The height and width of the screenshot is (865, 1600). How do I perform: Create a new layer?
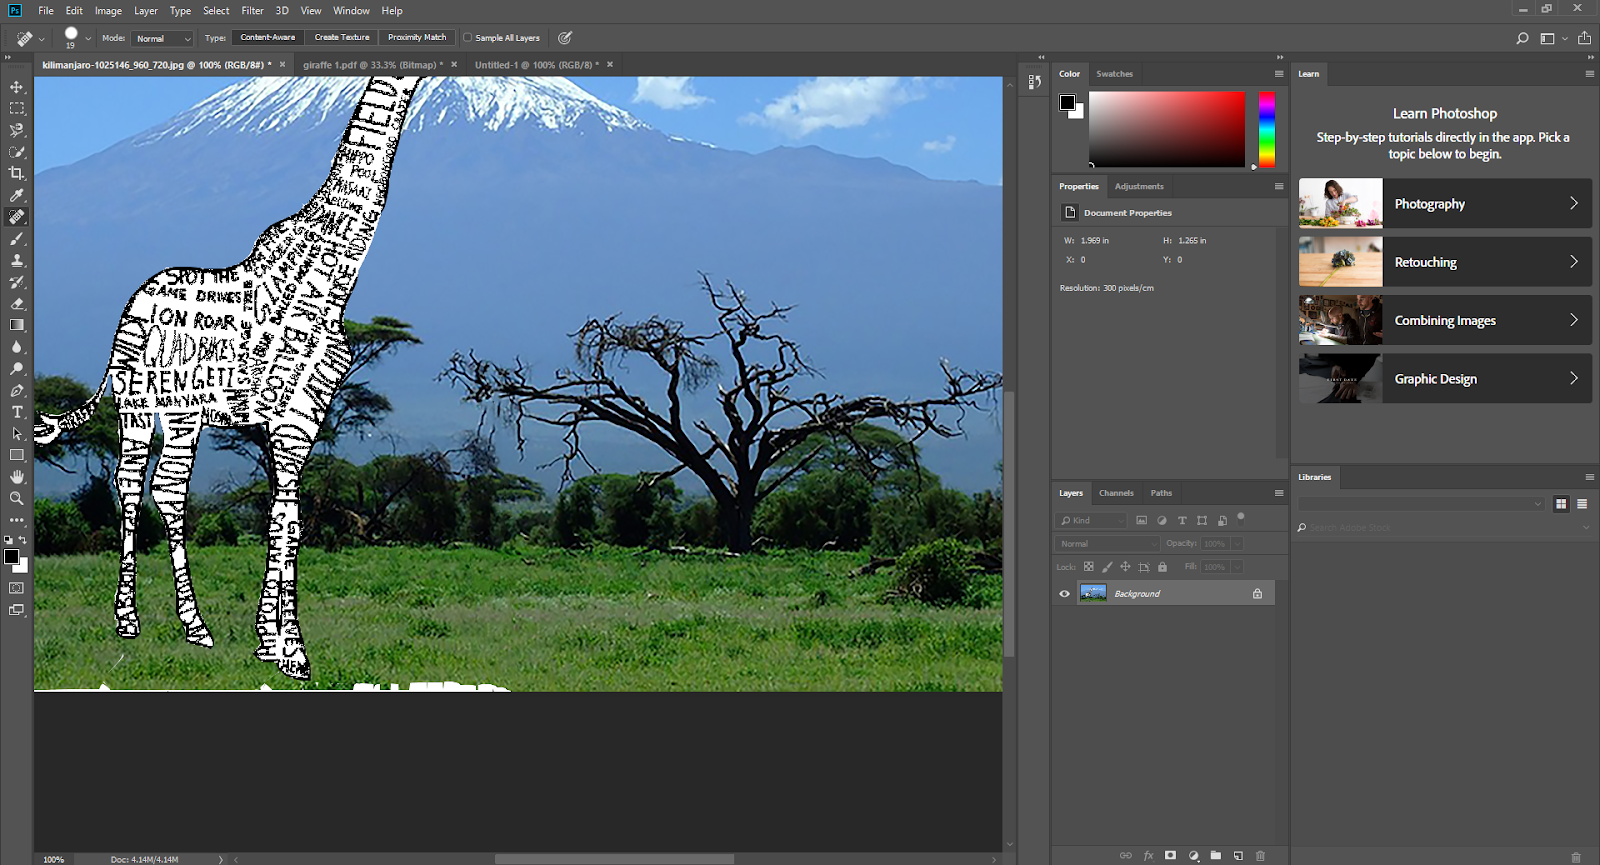pyautogui.click(x=1238, y=856)
